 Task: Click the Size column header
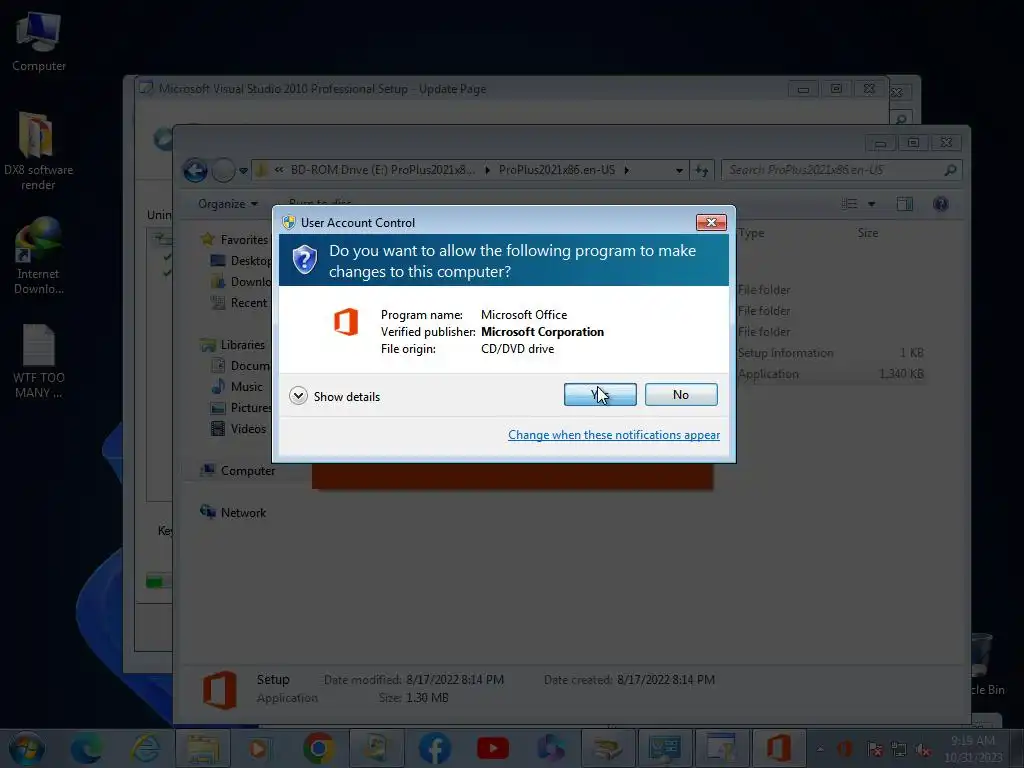click(867, 233)
